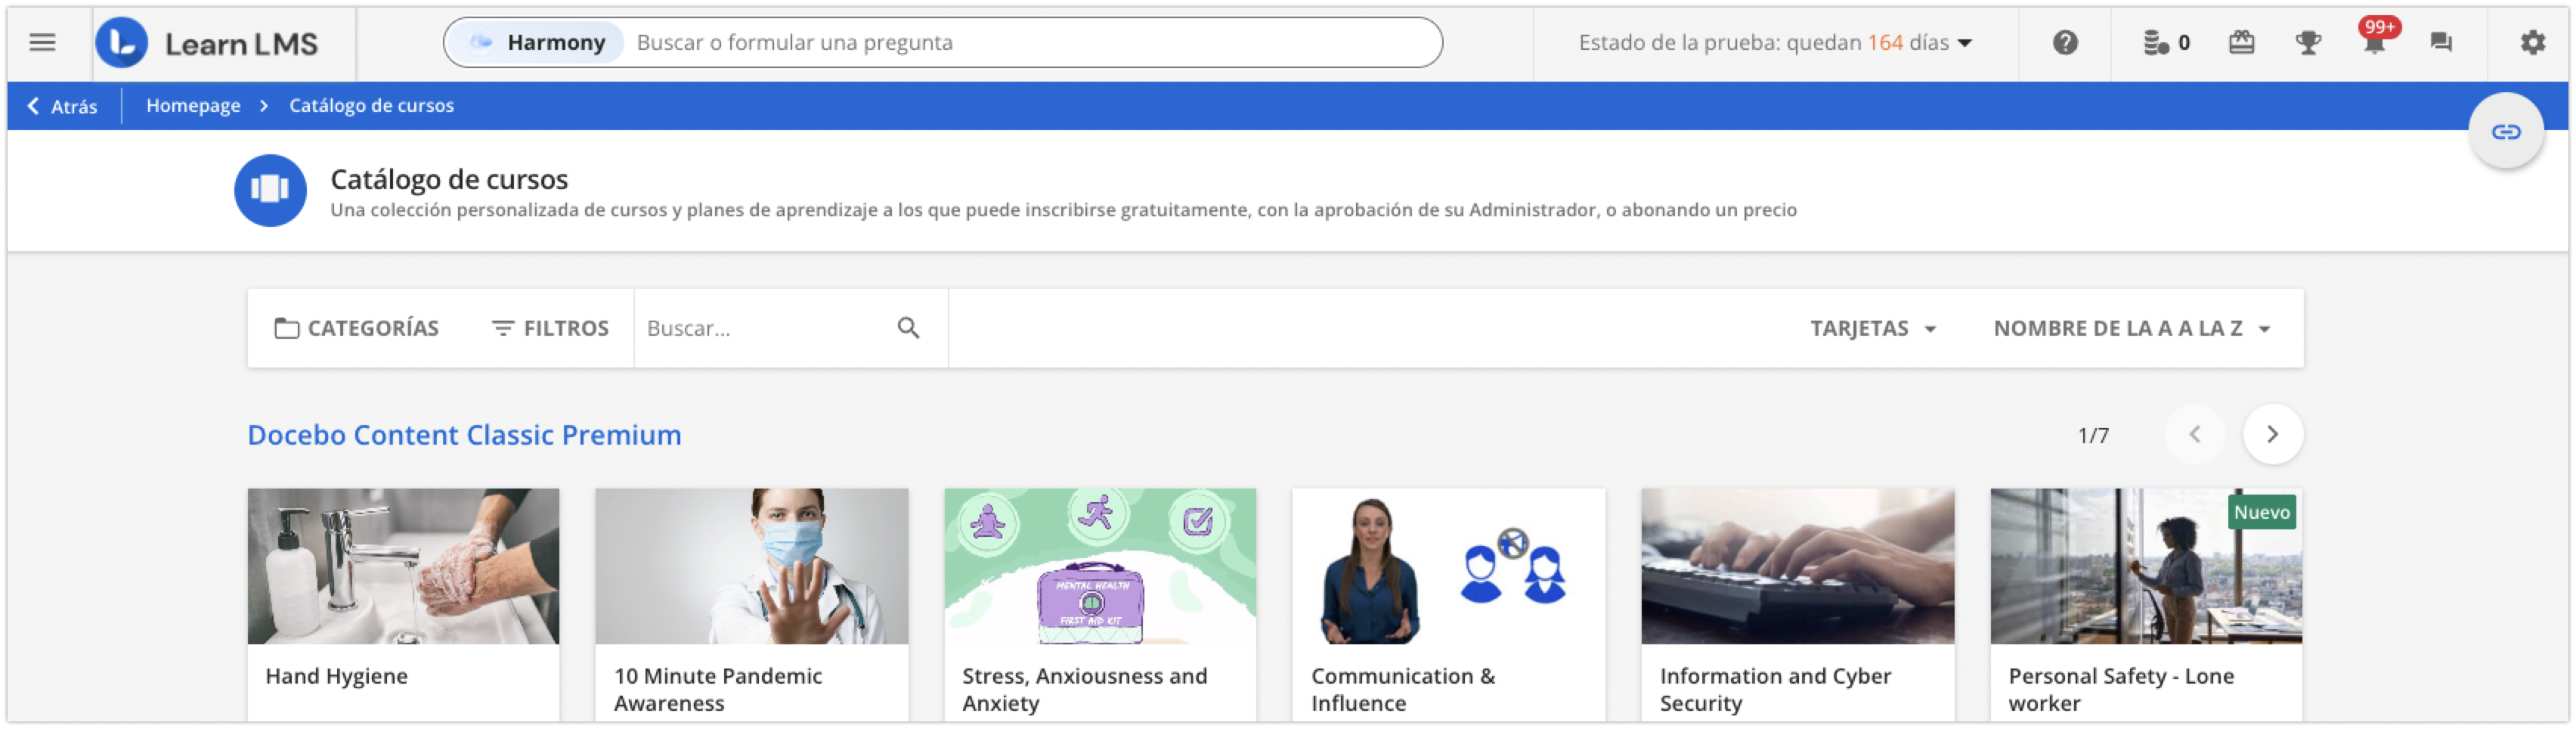Open the trophy leaderboard icon
Screen dimensions: 2576x729
2308,42
